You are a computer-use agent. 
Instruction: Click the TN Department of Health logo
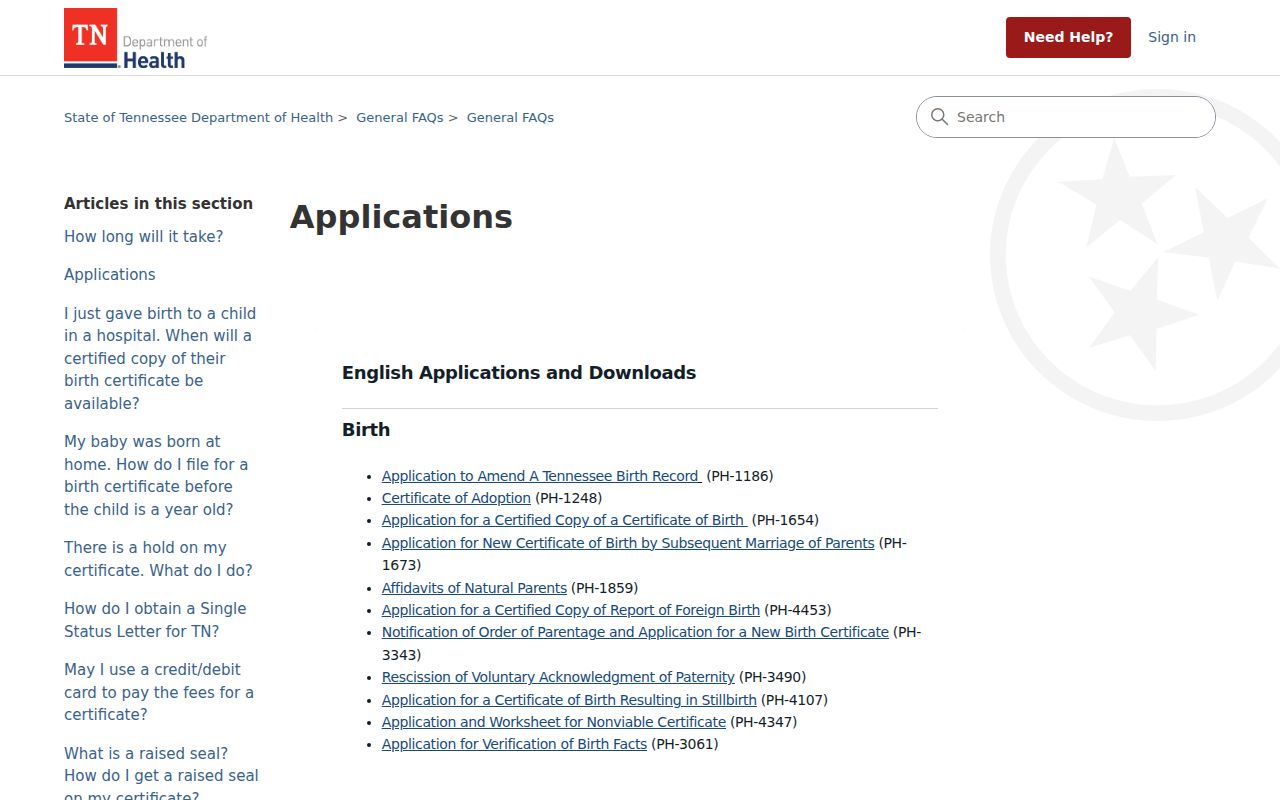[136, 38]
